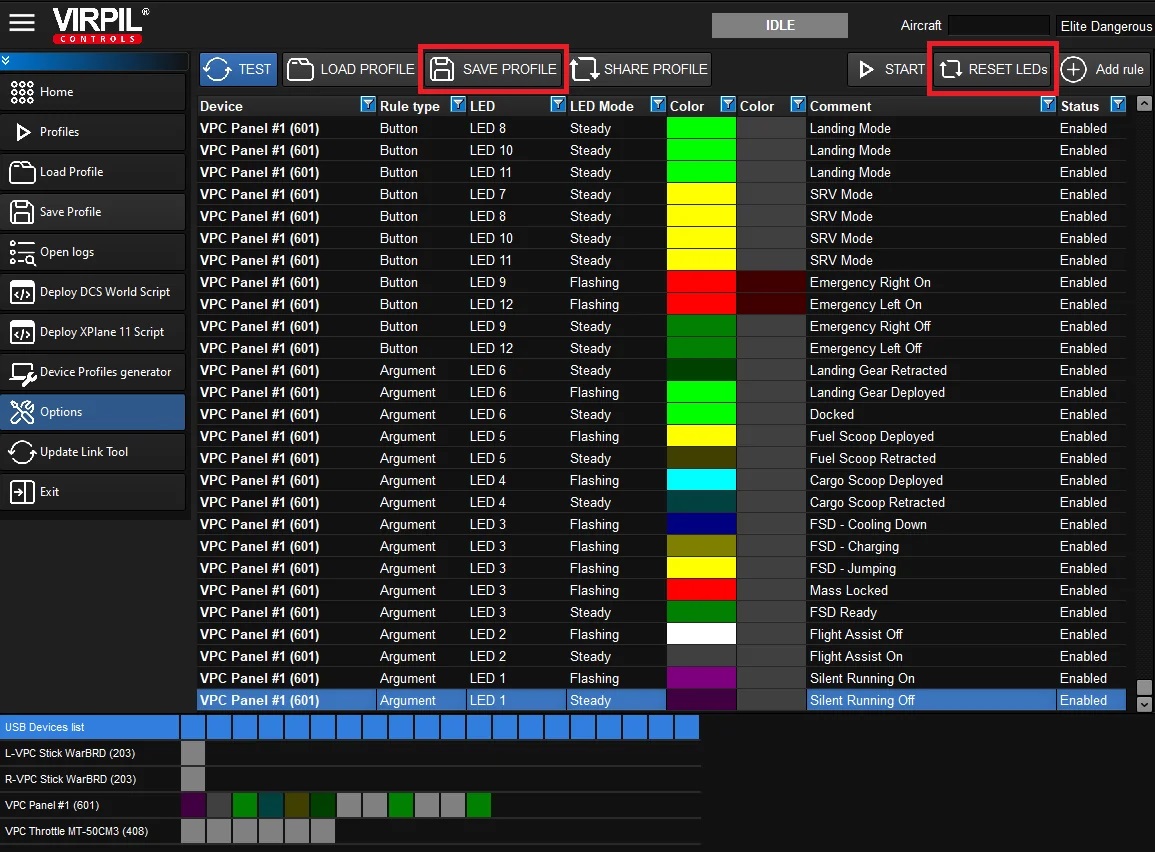Click the Aircraft input field

(999, 26)
